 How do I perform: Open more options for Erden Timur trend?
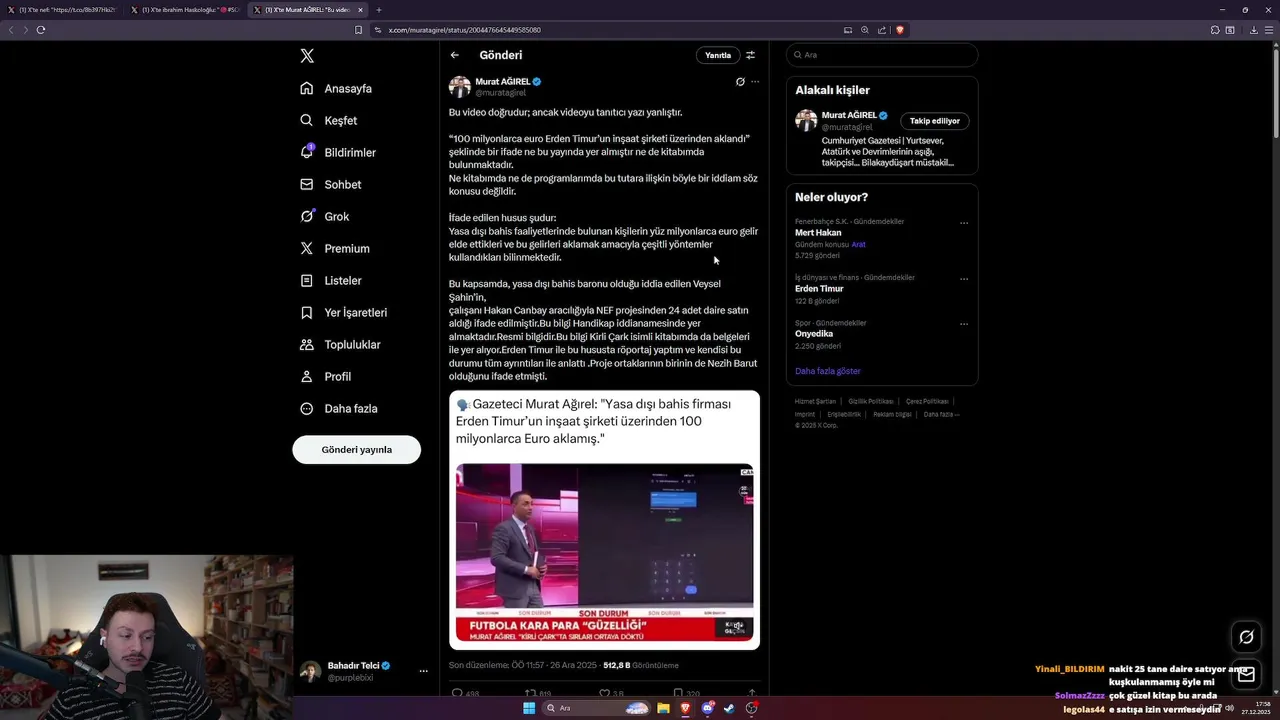pos(964,279)
